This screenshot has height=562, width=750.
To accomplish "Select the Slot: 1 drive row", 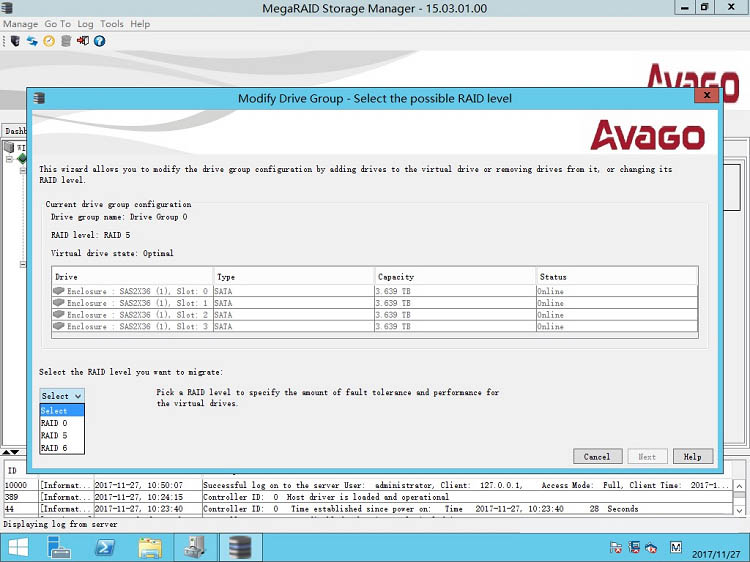I will 375,303.
